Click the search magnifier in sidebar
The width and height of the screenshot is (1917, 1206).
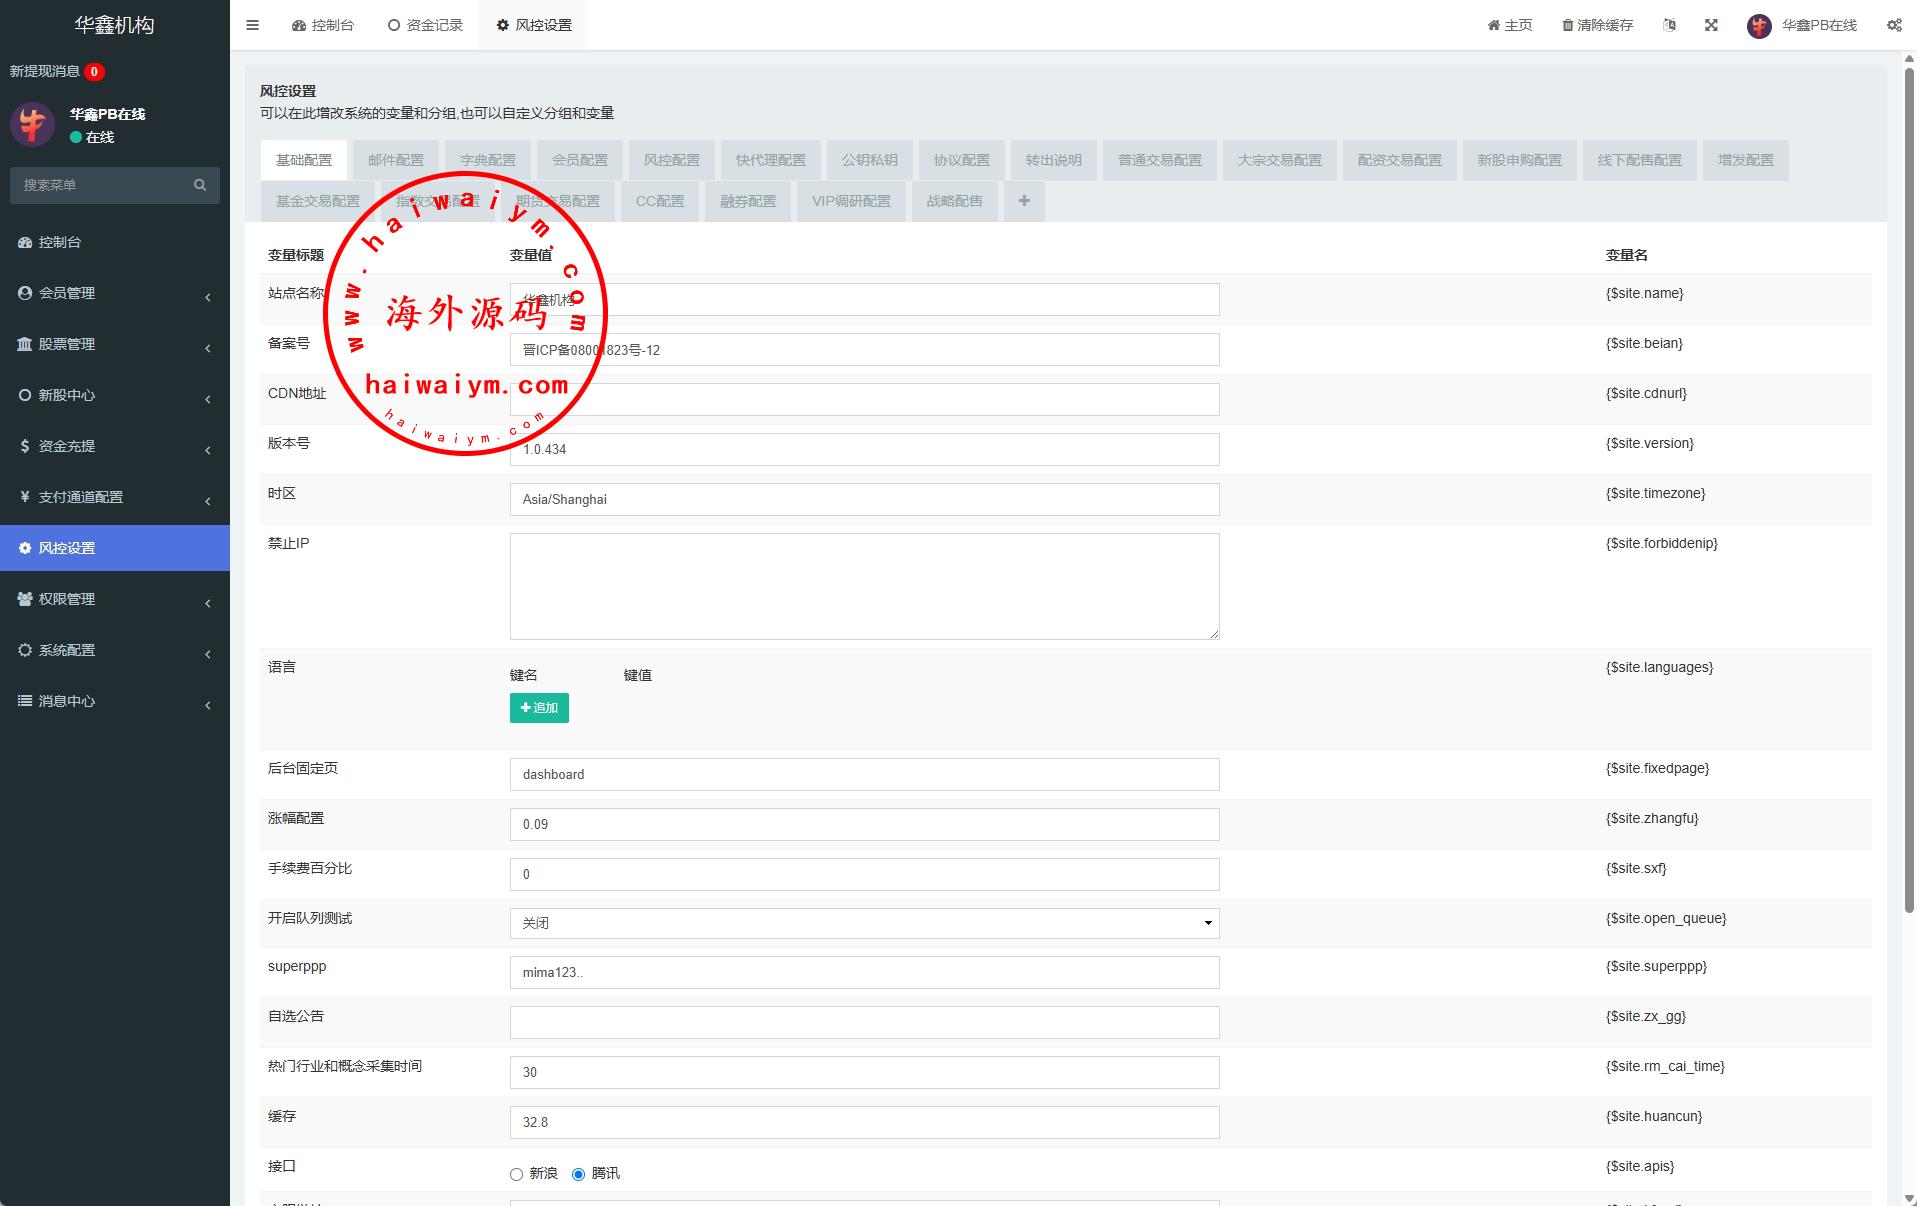[x=200, y=185]
